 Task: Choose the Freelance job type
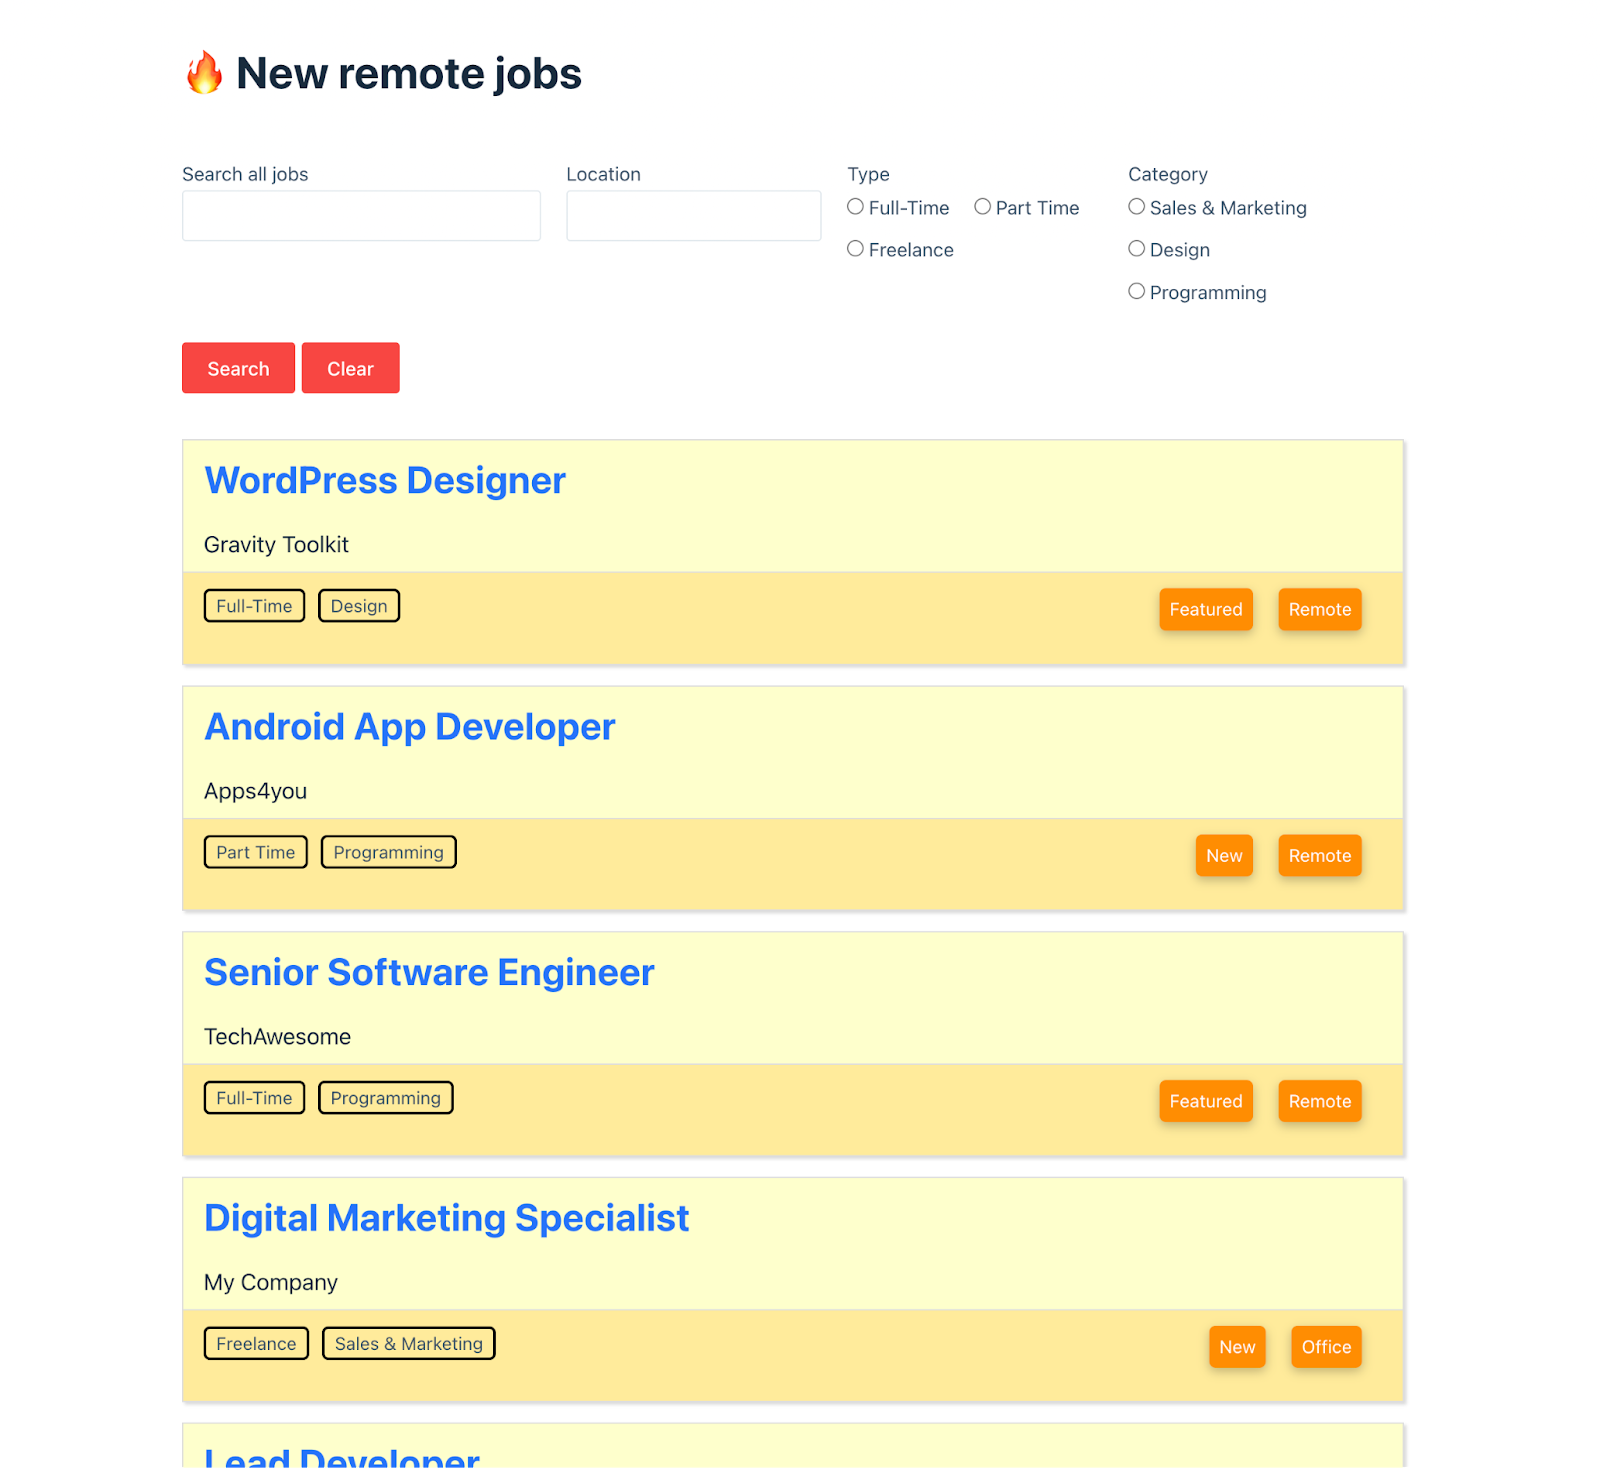[x=856, y=249]
